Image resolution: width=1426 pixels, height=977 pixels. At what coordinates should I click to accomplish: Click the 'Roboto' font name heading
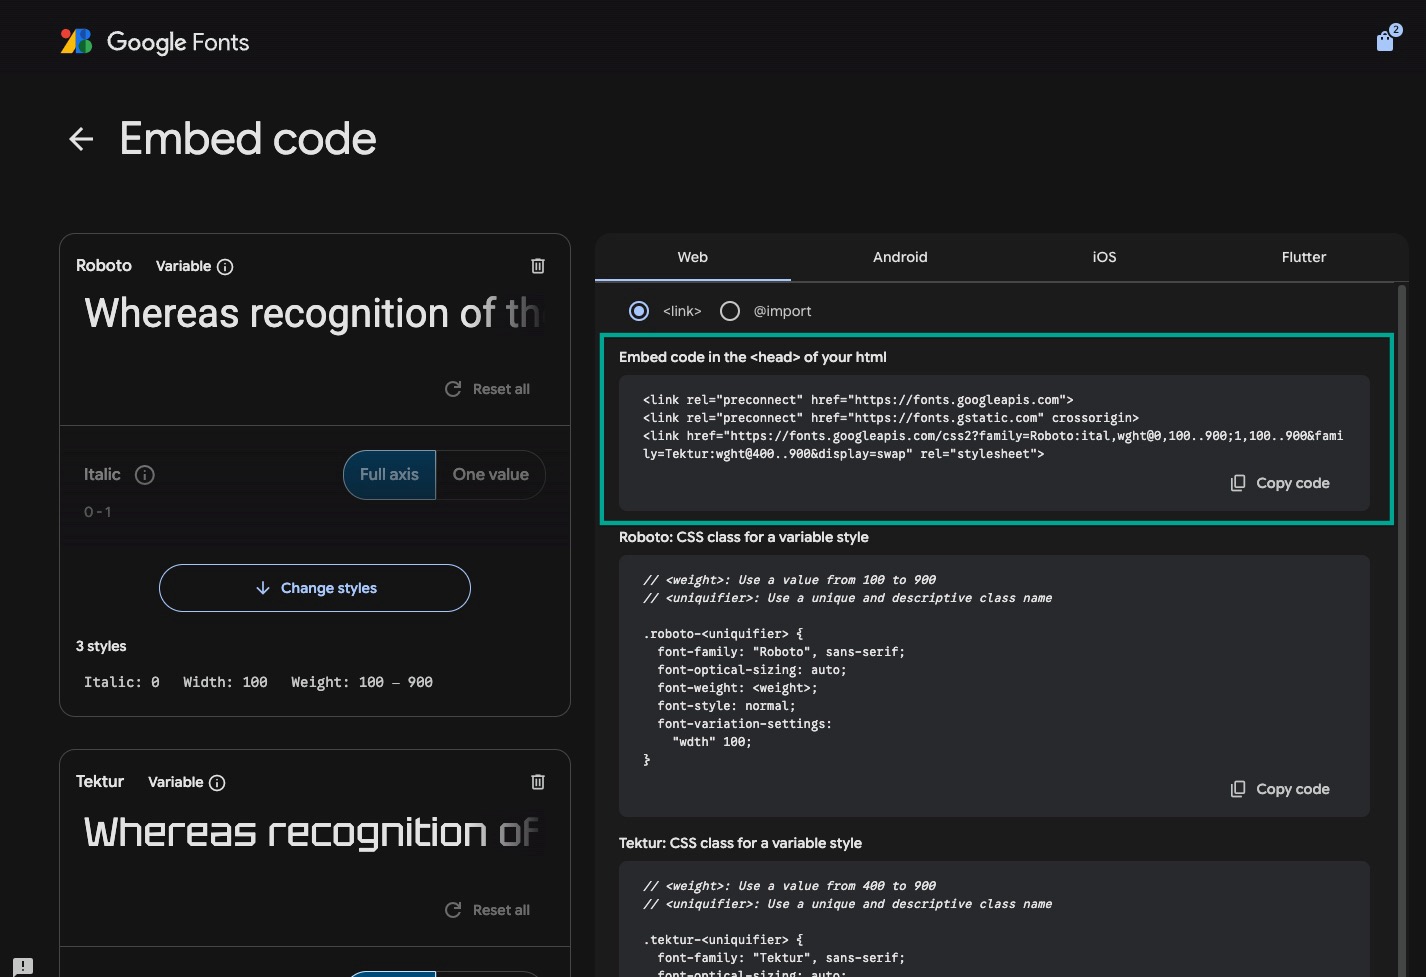pos(104,265)
